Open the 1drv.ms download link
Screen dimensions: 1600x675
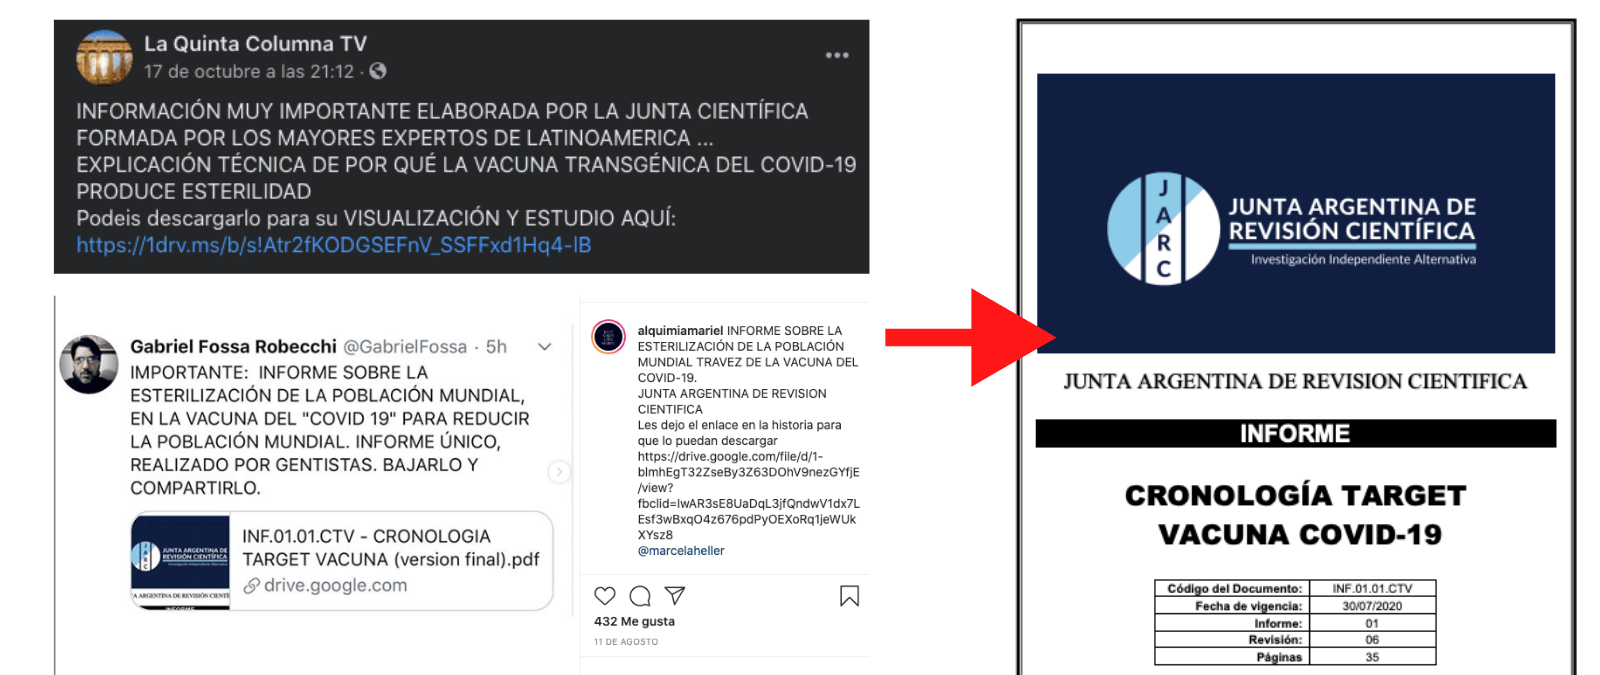click(334, 245)
